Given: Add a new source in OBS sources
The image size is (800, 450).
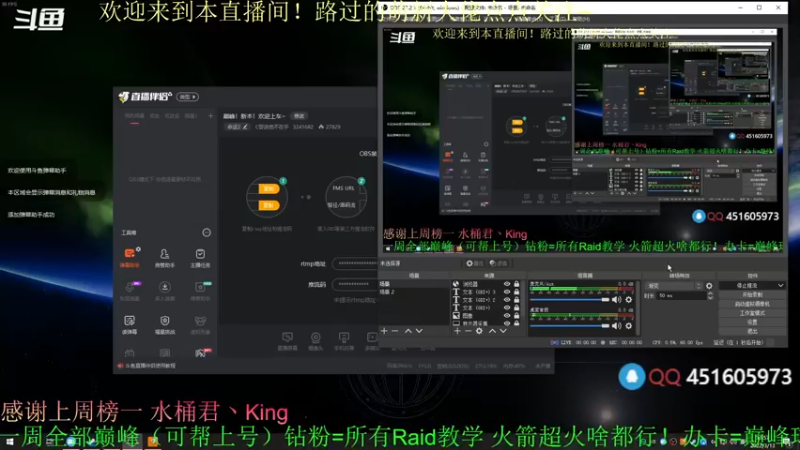Looking at the screenshot, I should 457,331.
